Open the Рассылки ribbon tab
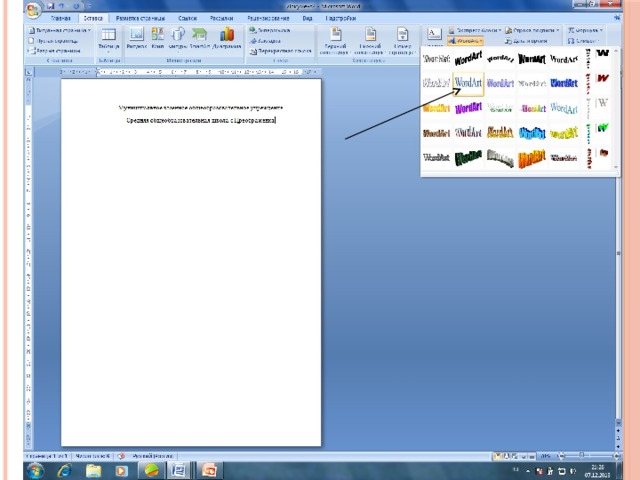The height and width of the screenshot is (480, 640). tap(221, 18)
